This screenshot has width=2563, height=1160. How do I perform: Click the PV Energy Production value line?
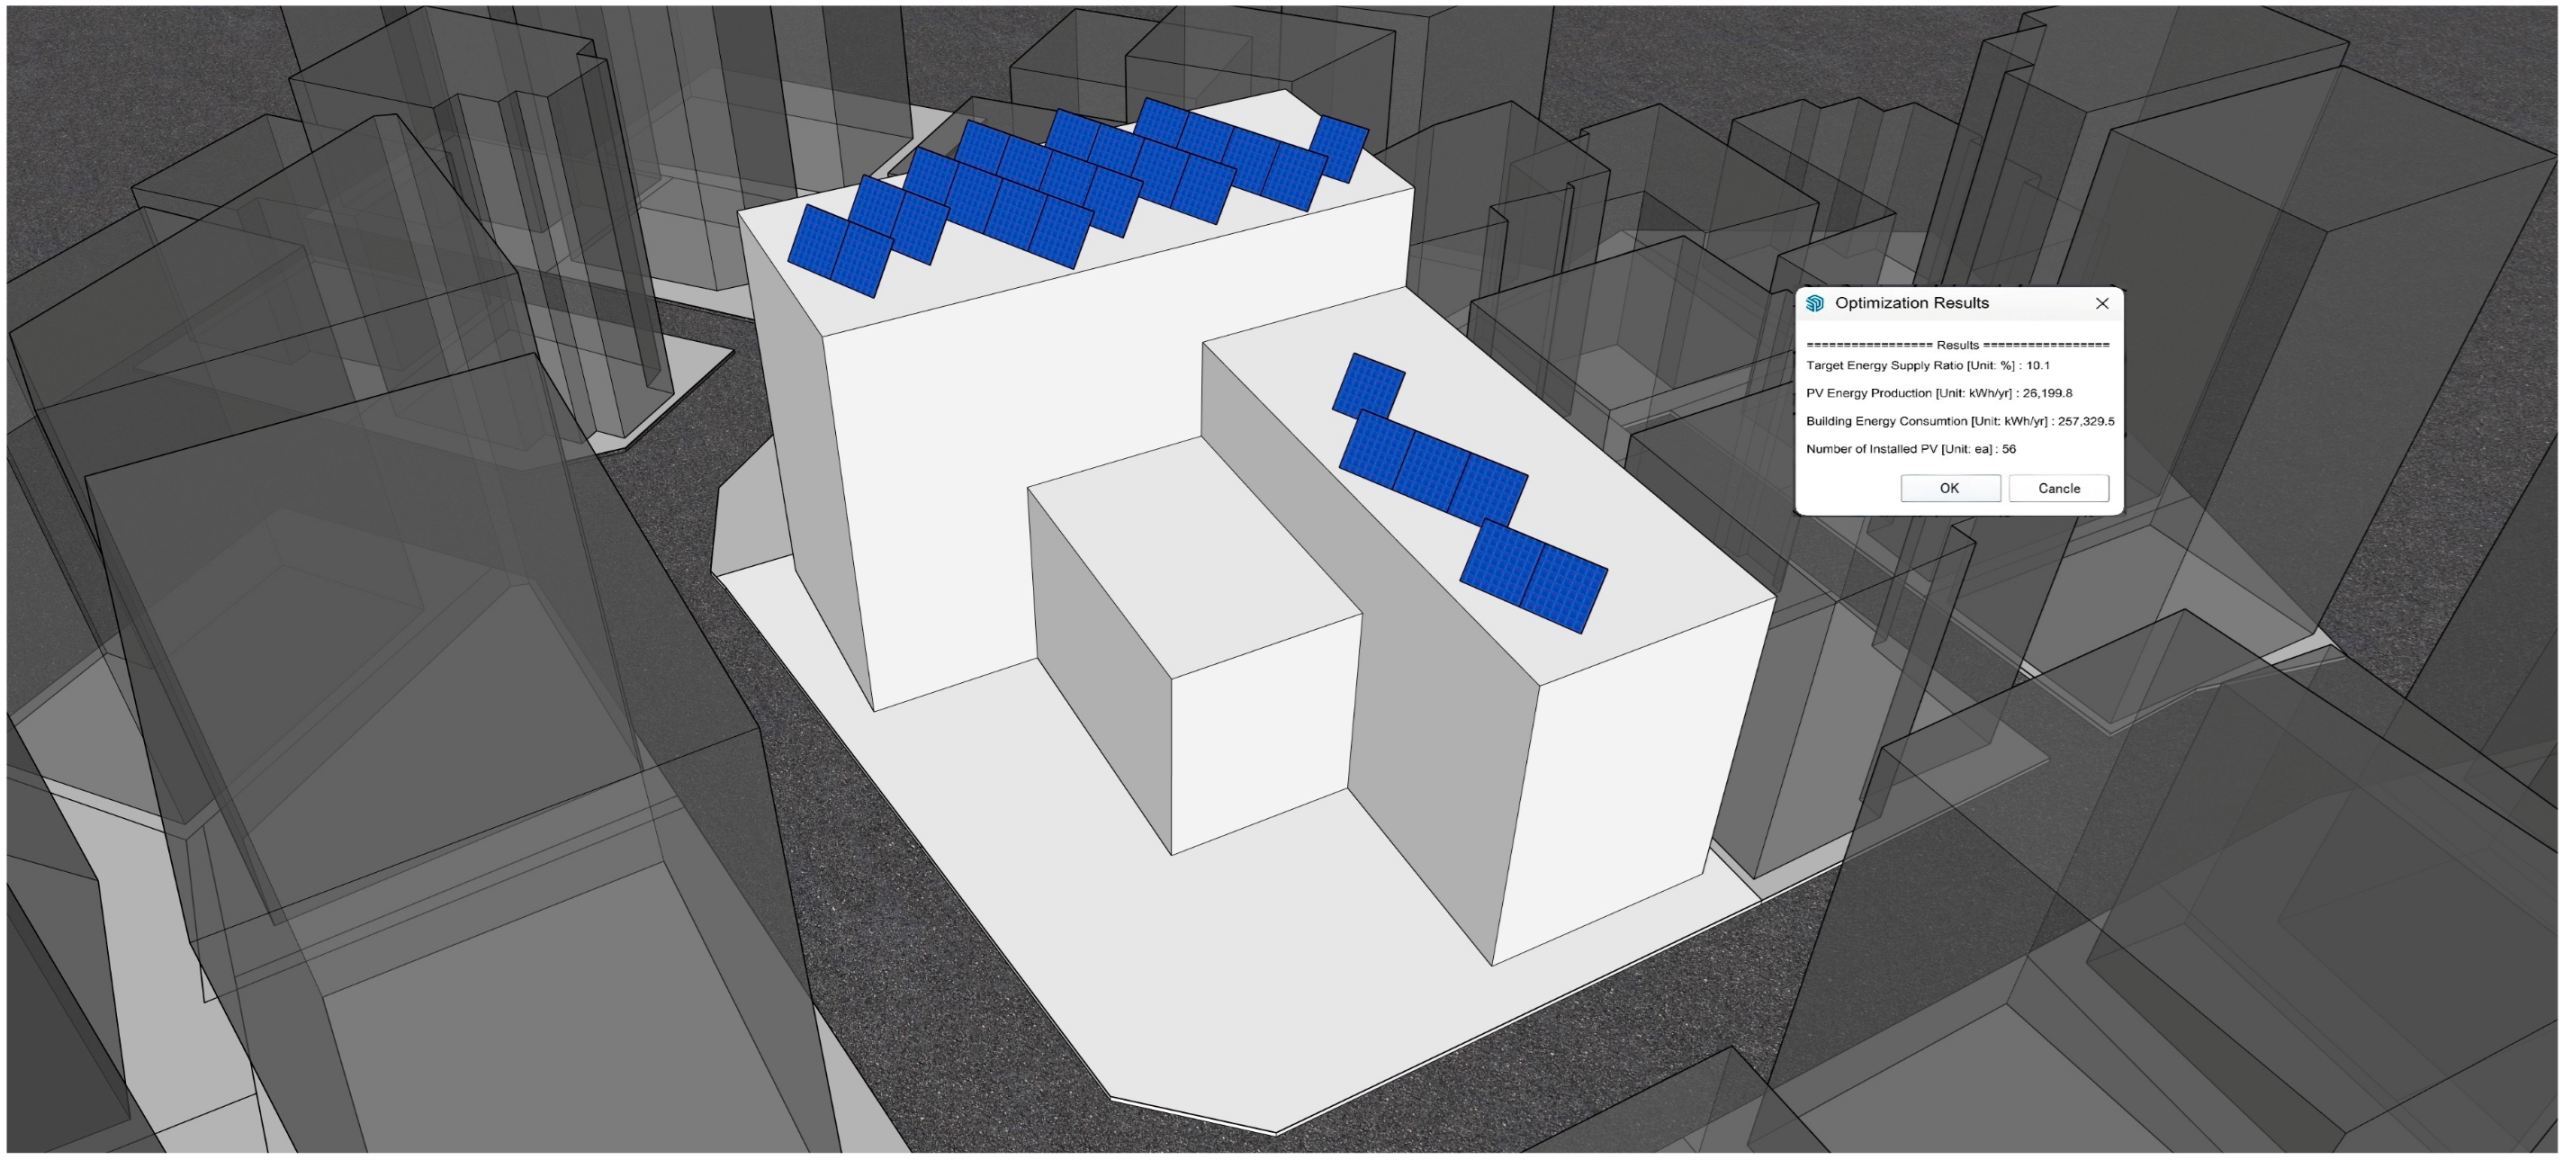coord(1938,393)
